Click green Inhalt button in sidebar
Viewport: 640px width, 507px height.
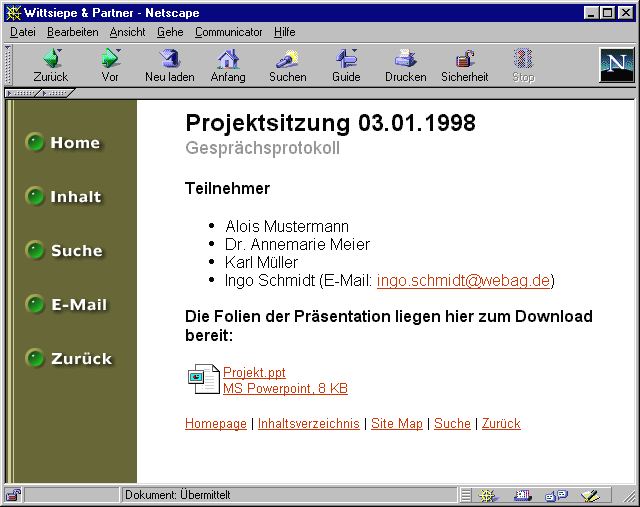(63, 196)
